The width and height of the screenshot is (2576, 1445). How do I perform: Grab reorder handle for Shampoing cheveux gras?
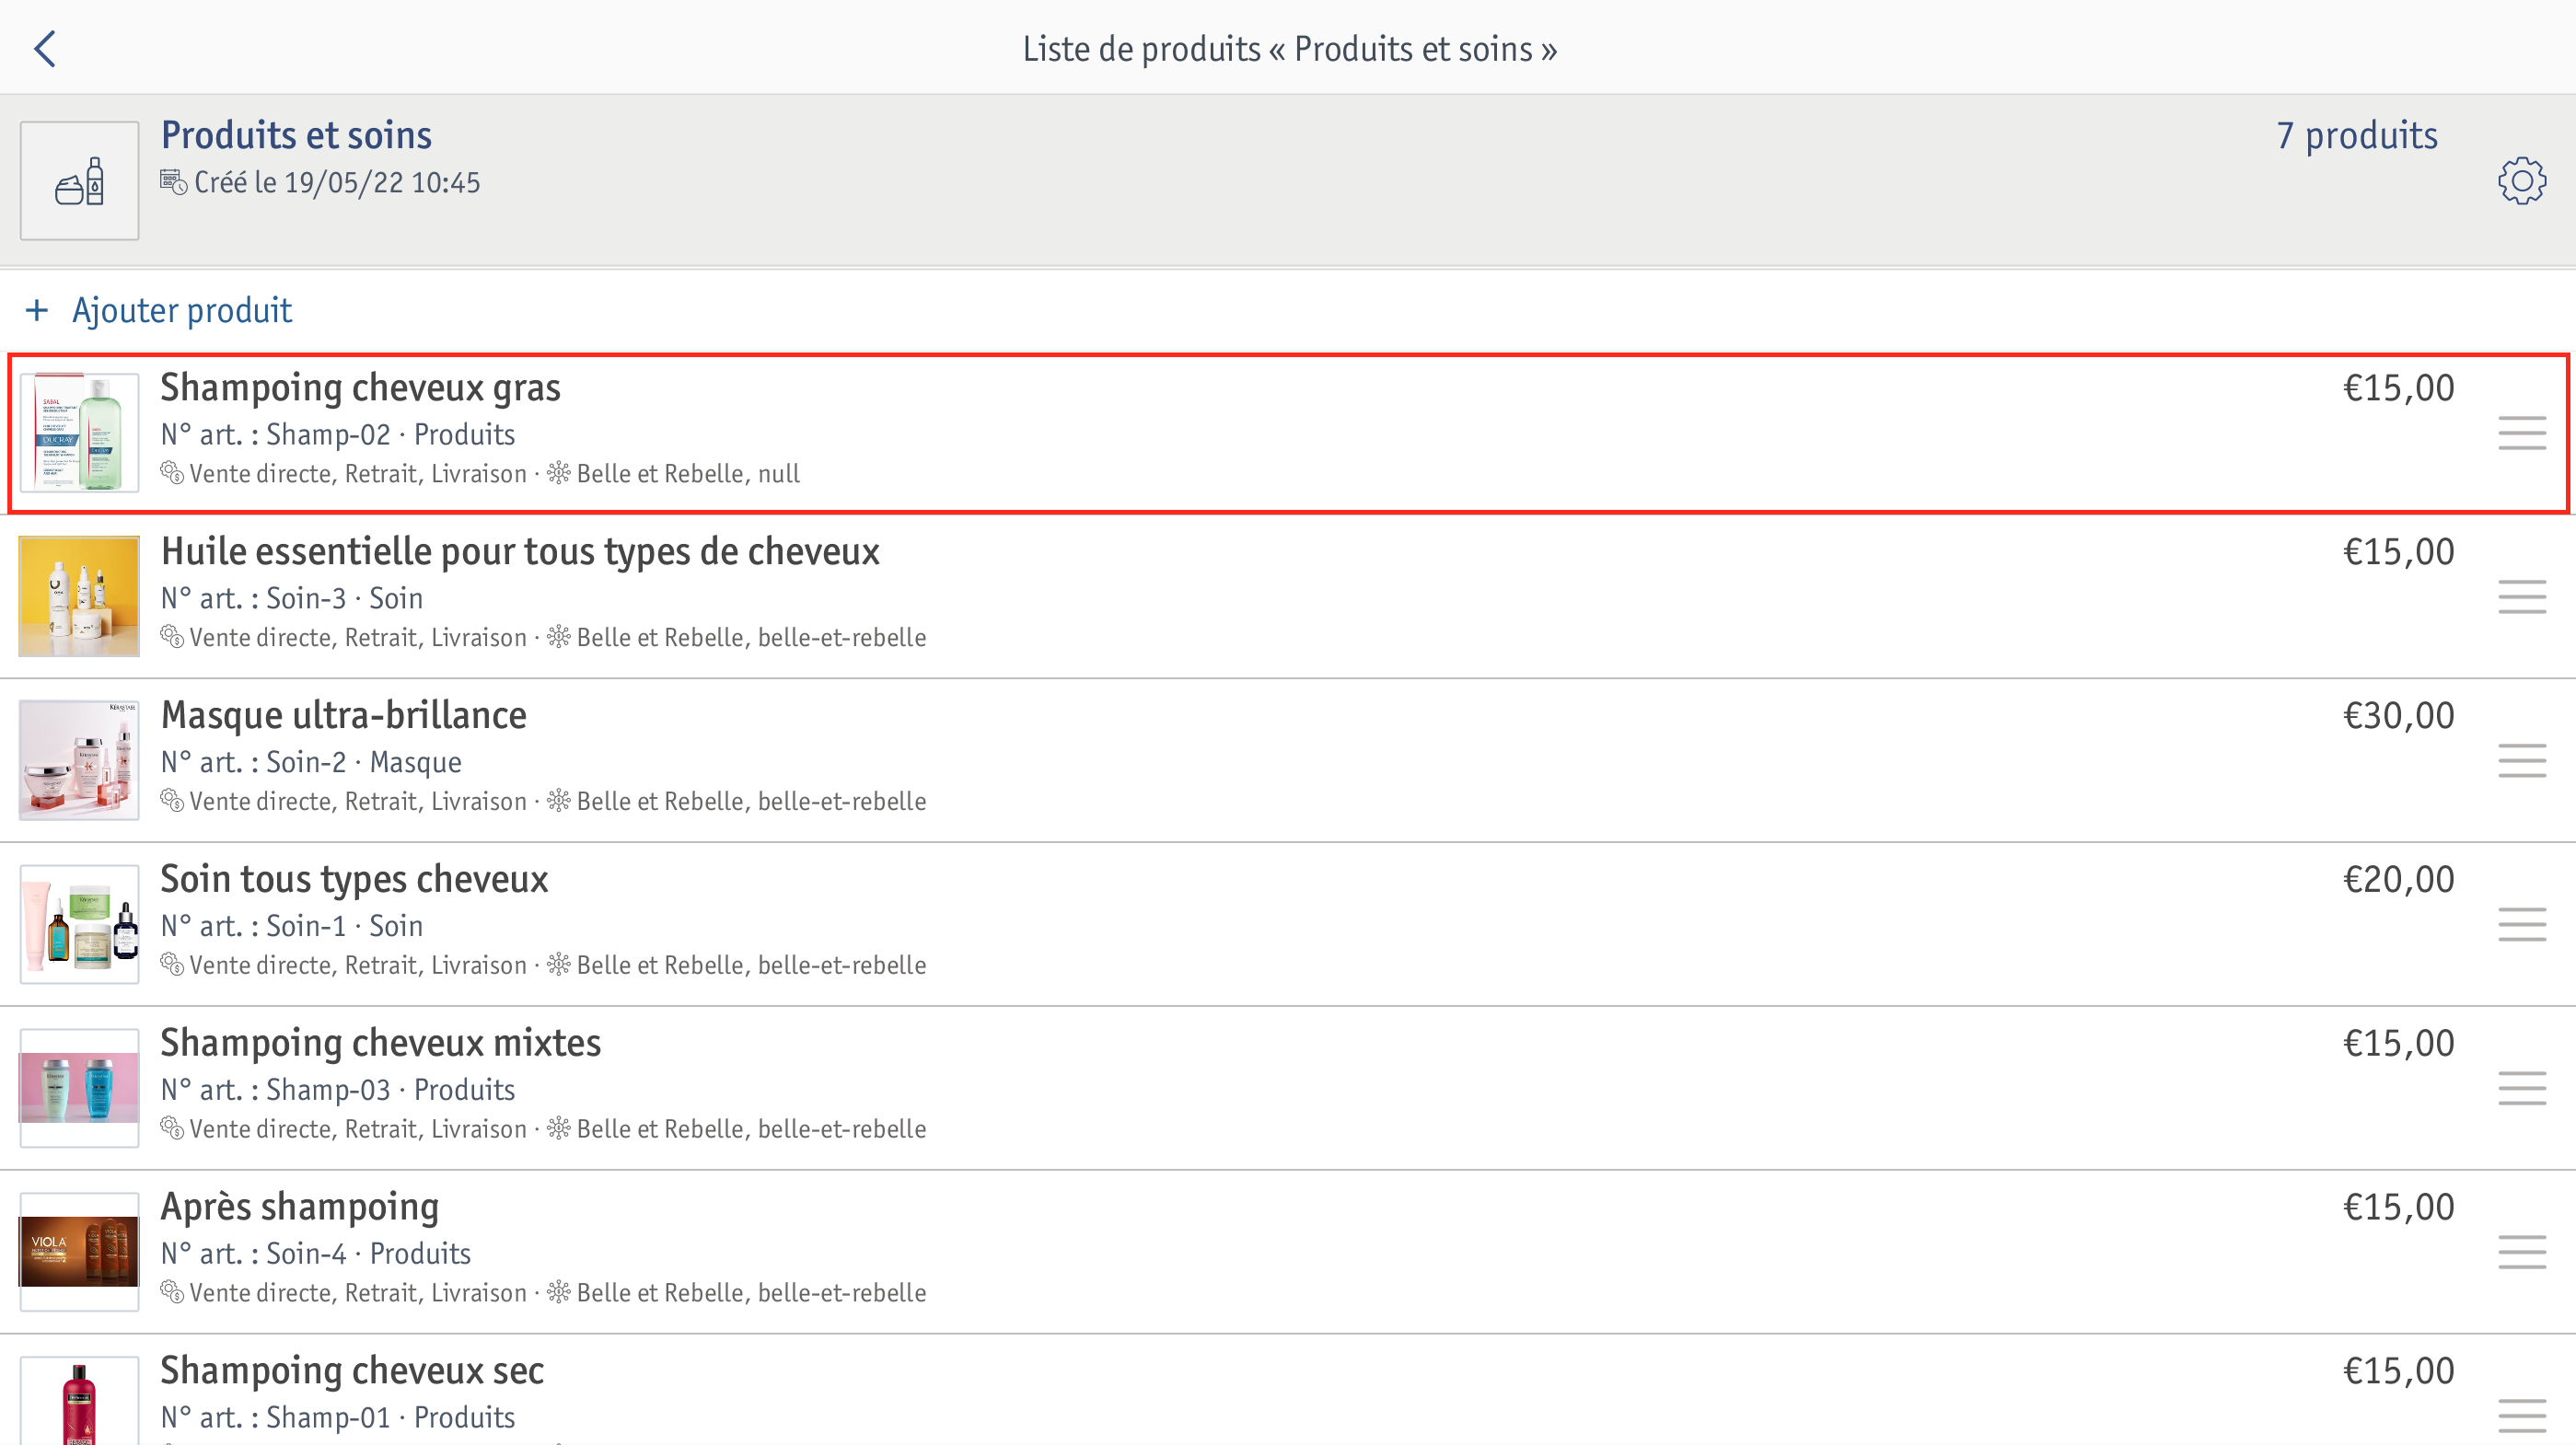point(2521,433)
